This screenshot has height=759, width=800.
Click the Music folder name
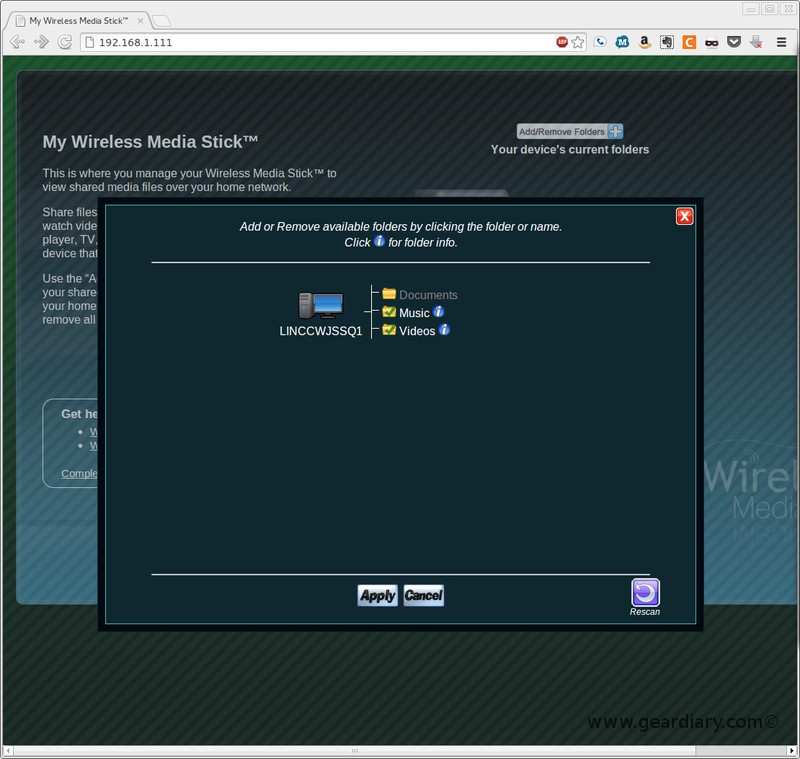click(x=414, y=313)
